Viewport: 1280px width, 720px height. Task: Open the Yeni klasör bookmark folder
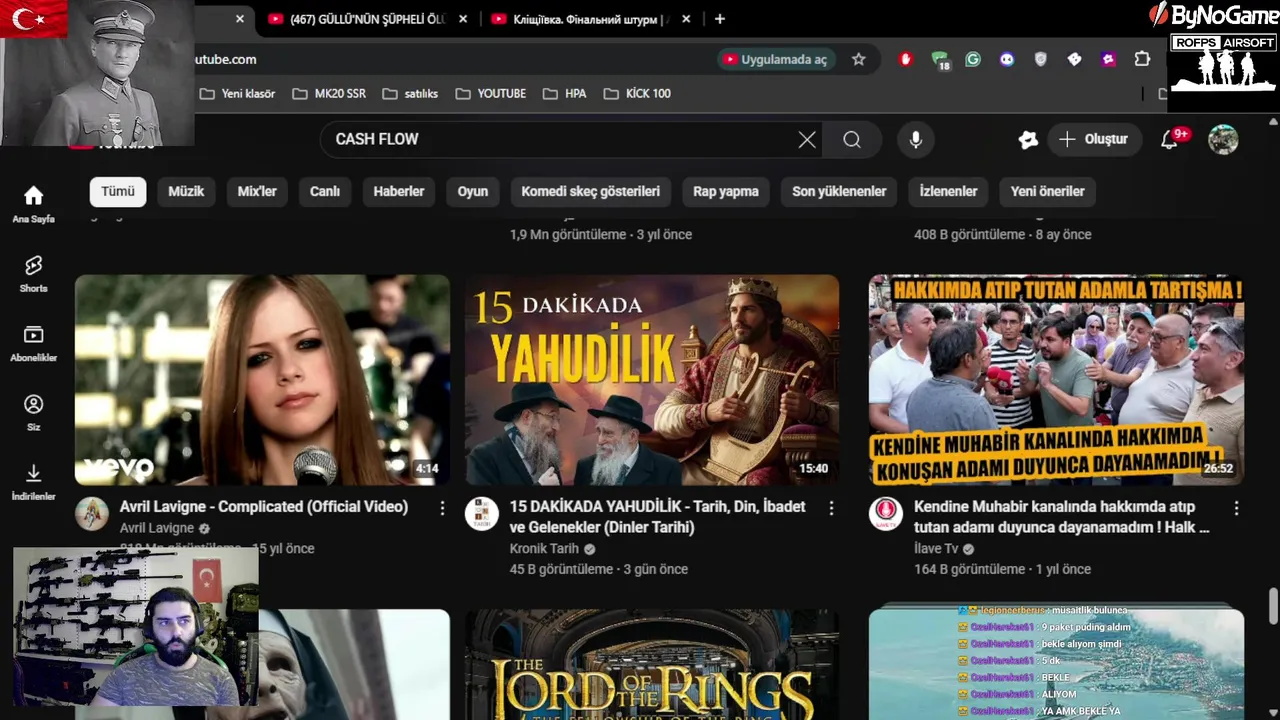(x=237, y=93)
